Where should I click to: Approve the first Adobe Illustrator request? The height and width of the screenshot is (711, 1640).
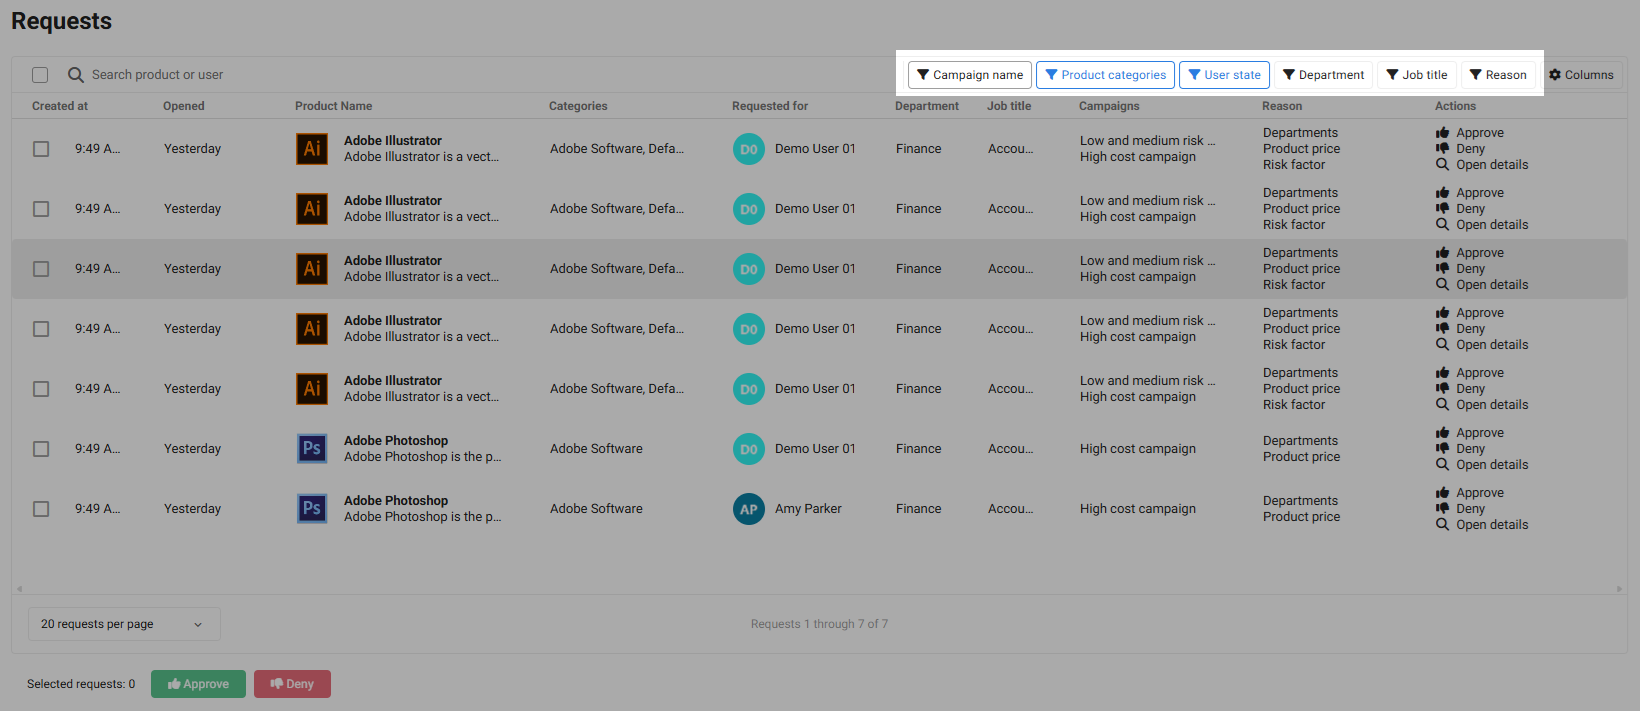click(x=1470, y=133)
